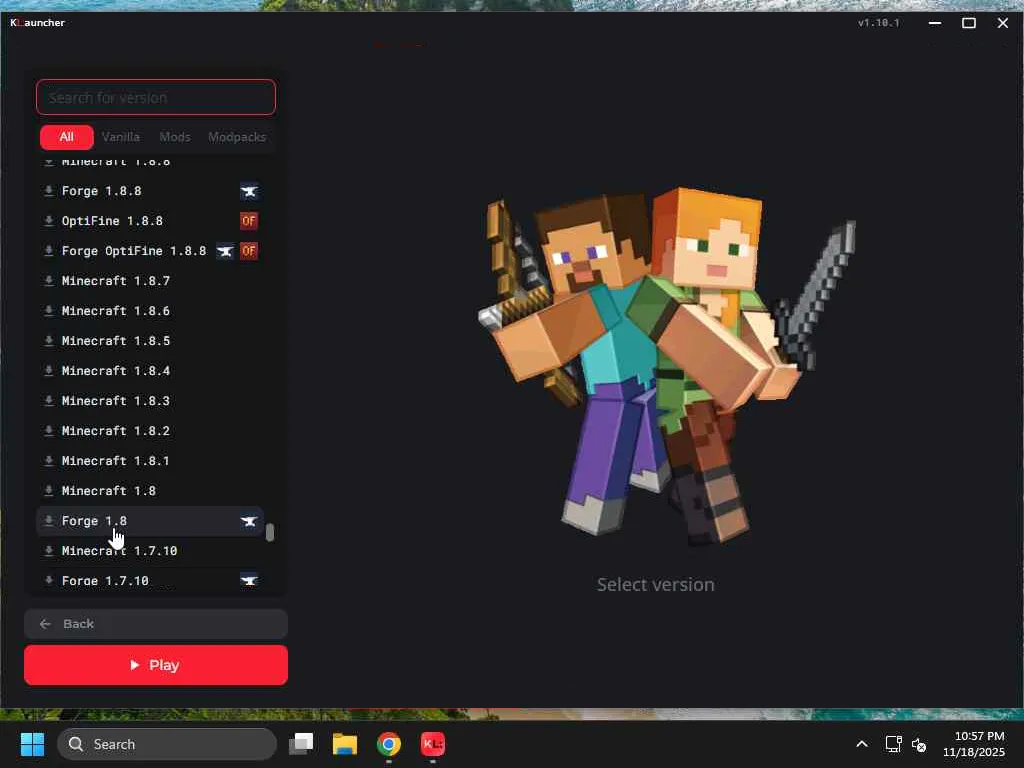Click the version list scrollbar thumb
The image size is (1024, 768).
tap(270, 533)
